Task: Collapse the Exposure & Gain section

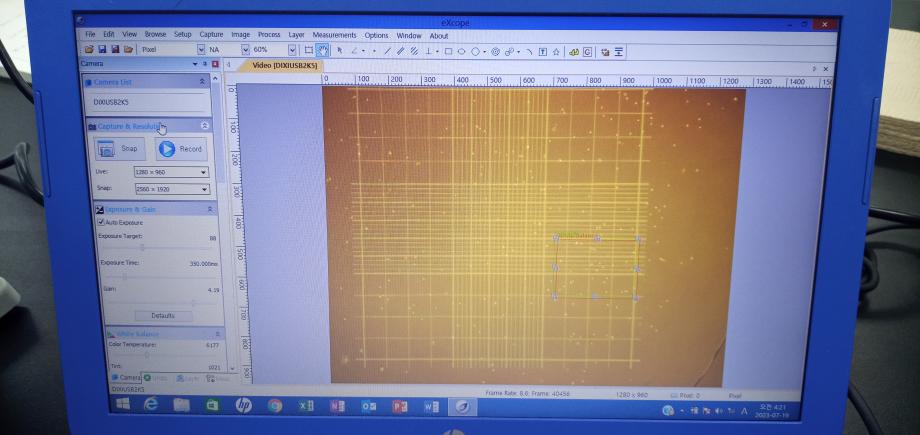Action: pyautogui.click(x=209, y=209)
